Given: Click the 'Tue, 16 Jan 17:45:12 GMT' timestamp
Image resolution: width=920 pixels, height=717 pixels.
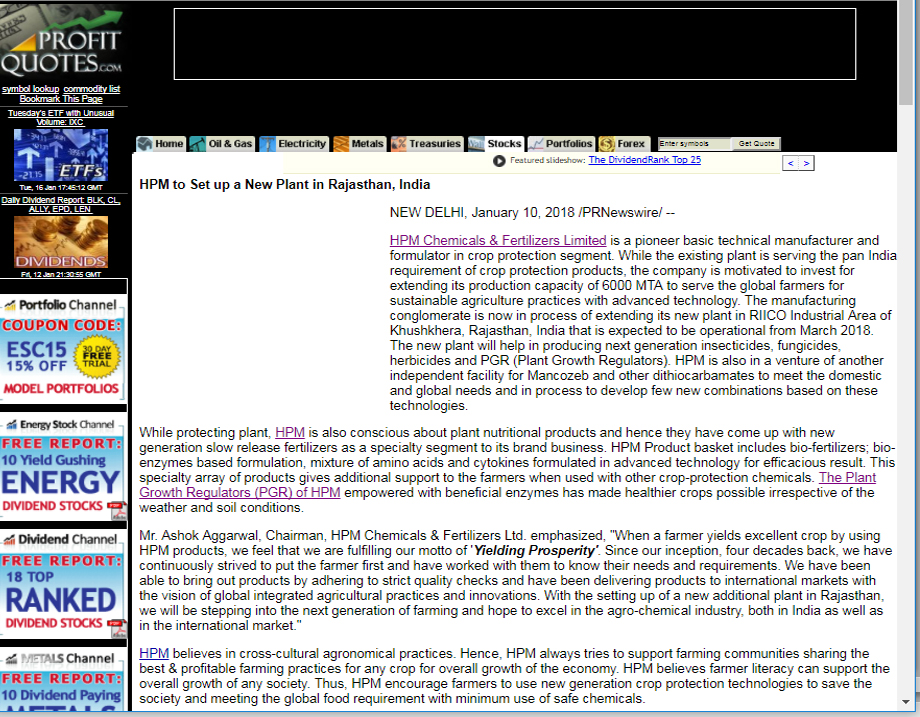Looking at the screenshot, I should tap(61, 188).
